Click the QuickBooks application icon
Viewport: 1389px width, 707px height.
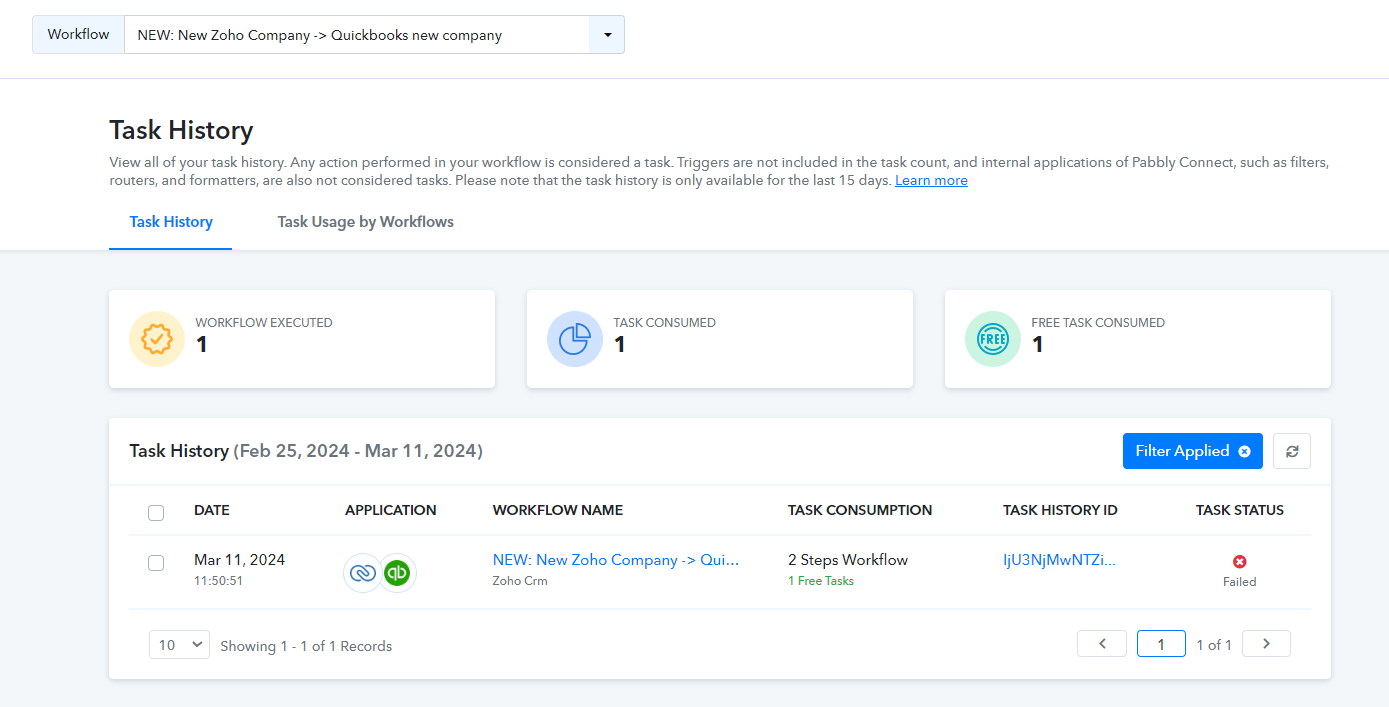click(397, 573)
